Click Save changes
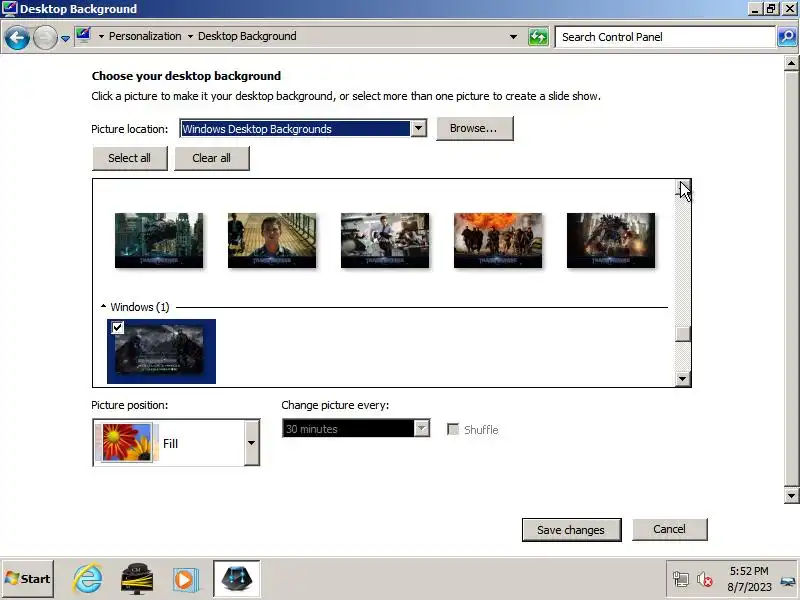800x600 pixels. tap(571, 530)
